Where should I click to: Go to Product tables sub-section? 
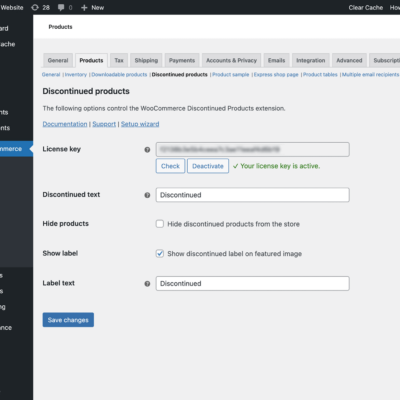point(320,75)
